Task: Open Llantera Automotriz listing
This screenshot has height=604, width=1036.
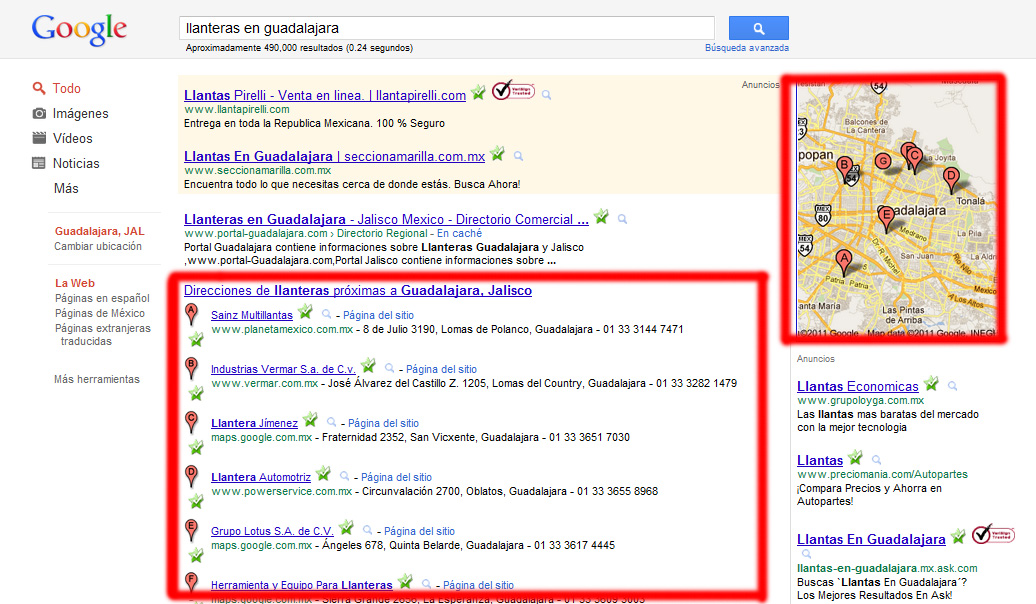Action: point(261,477)
